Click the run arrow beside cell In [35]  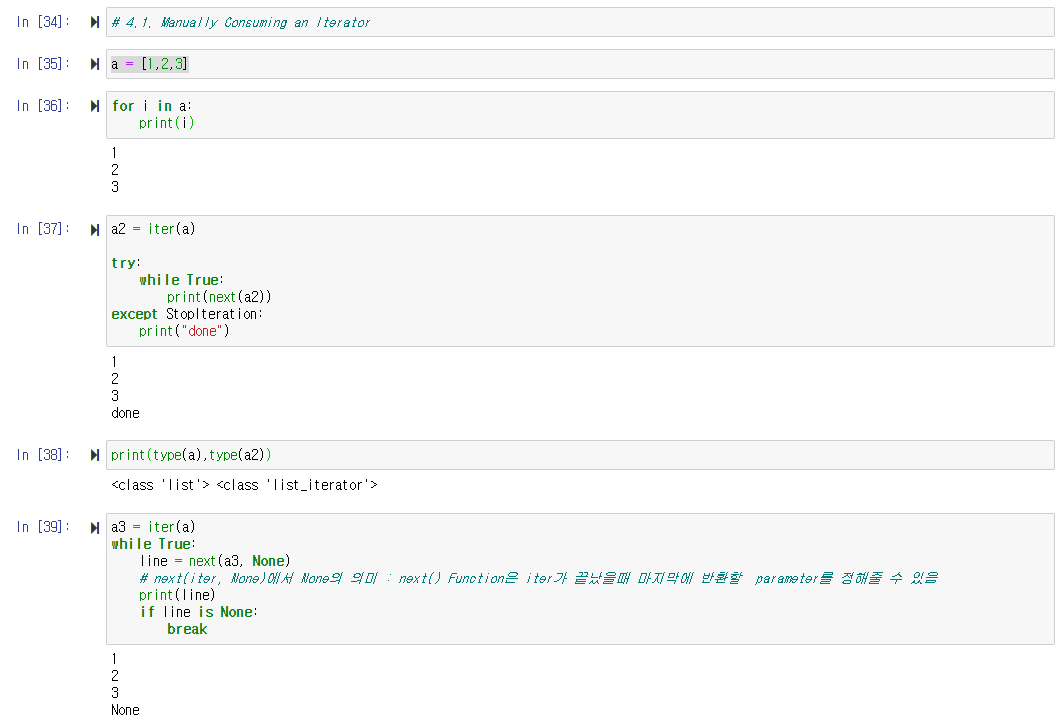coord(93,63)
